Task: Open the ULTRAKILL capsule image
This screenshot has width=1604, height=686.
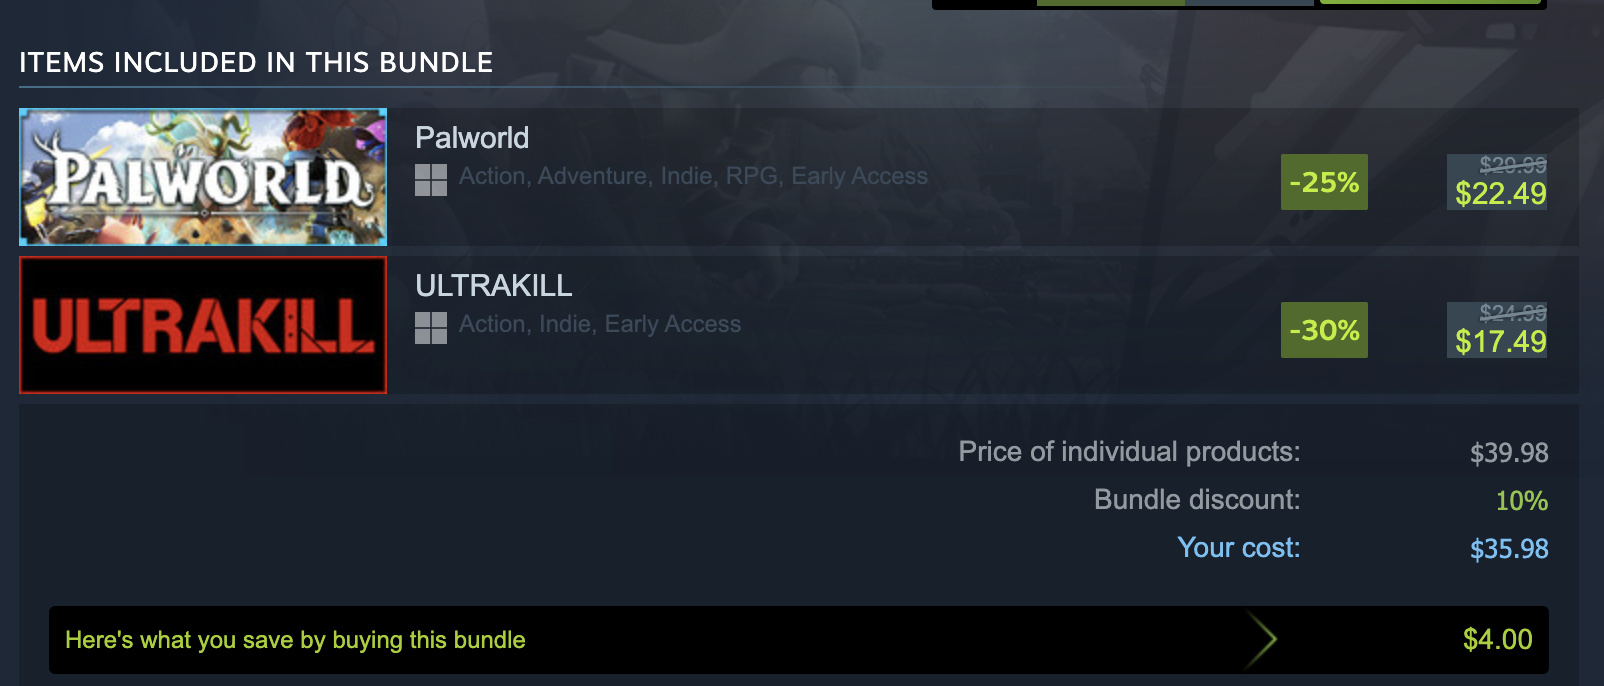Action: click(x=203, y=325)
